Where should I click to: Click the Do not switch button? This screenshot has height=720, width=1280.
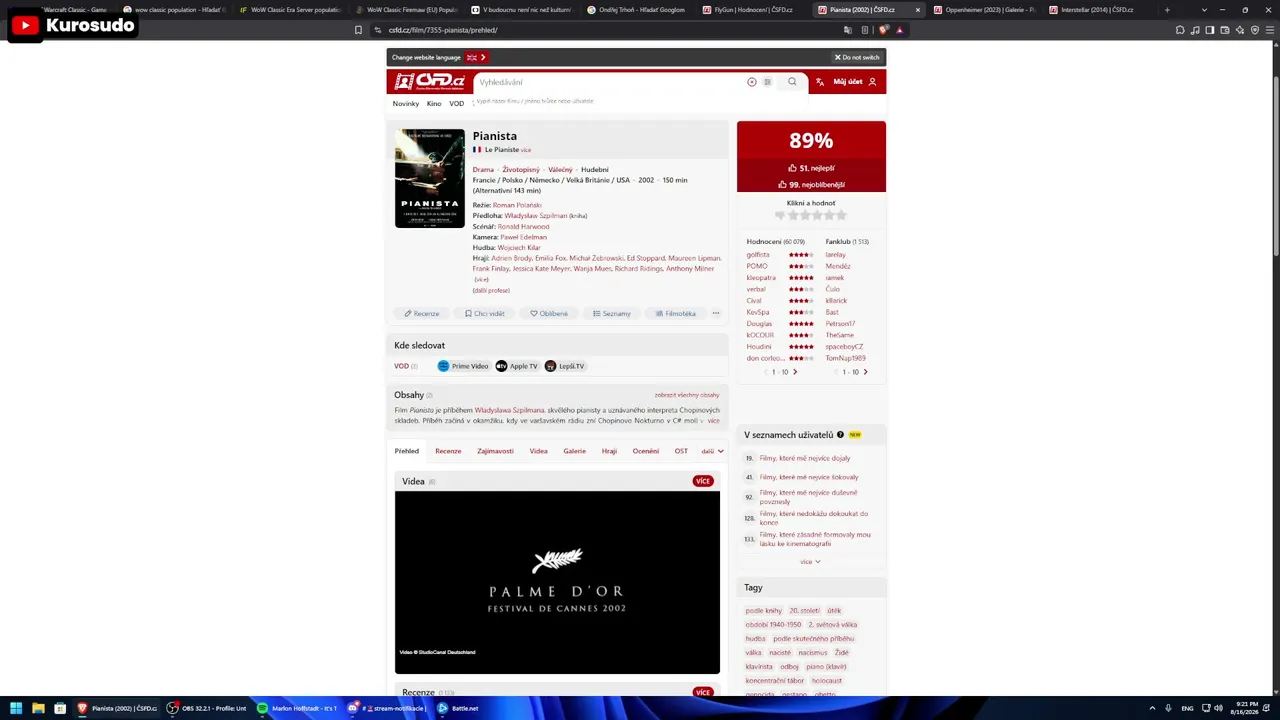click(857, 57)
